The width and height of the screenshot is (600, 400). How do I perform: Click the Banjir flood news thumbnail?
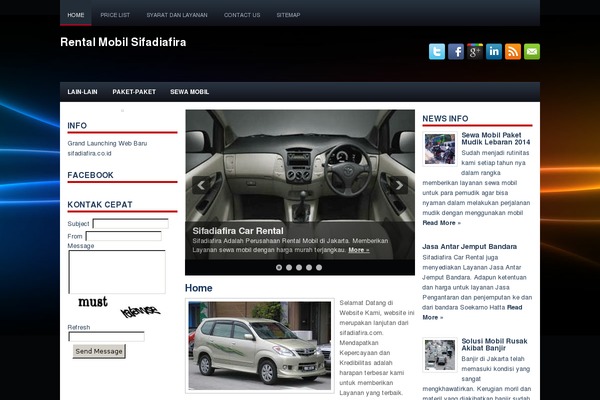coord(440,355)
